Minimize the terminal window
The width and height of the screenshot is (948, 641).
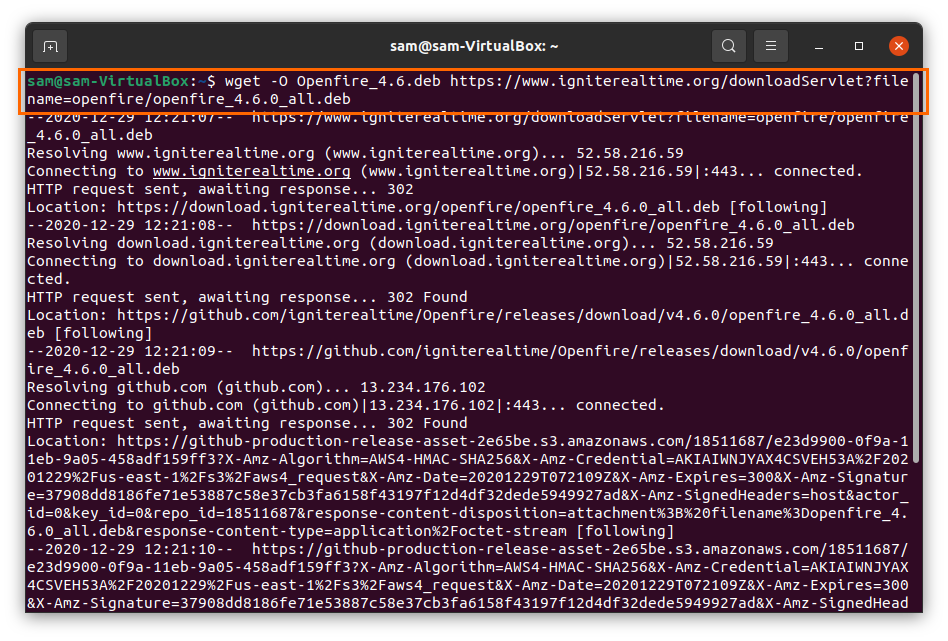tap(819, 47)
